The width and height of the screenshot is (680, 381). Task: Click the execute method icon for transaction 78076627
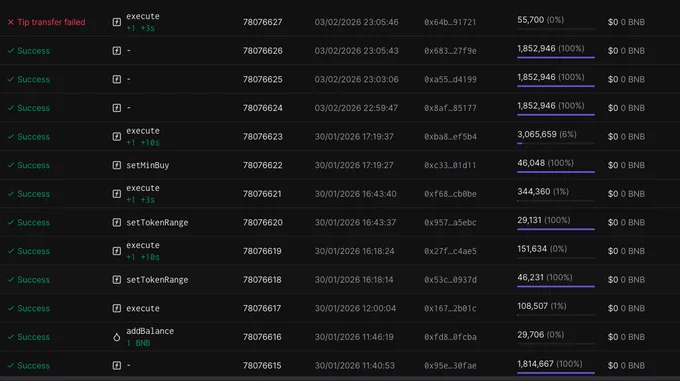click(x=117, y=22)
